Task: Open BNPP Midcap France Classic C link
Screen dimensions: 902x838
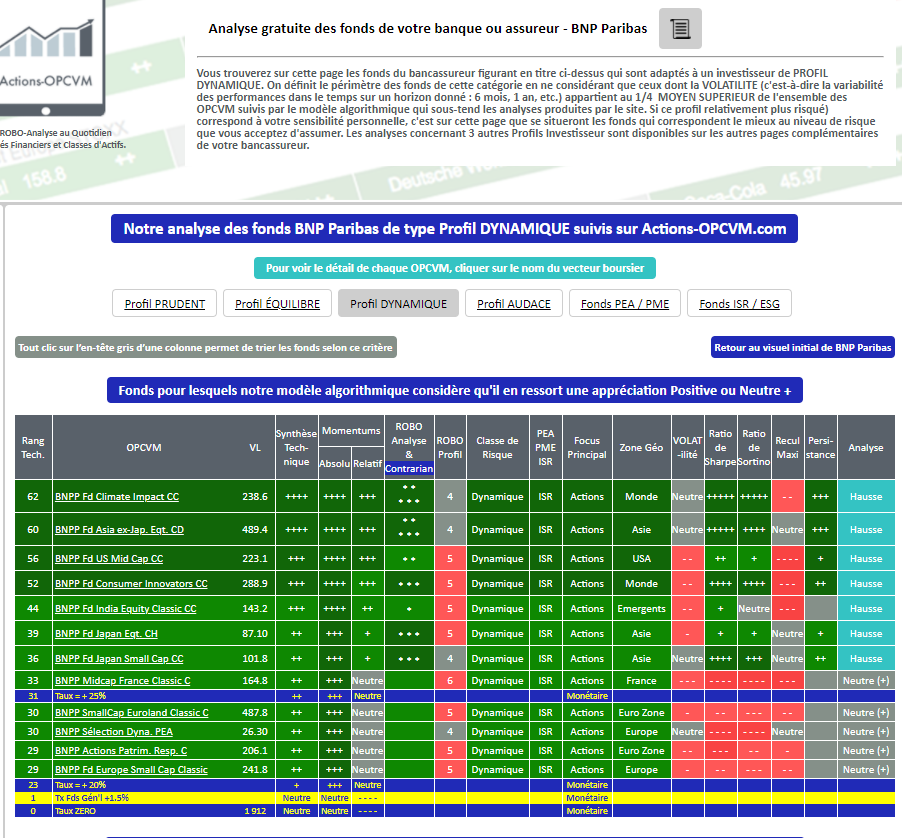Action: (x=123, y=680)
